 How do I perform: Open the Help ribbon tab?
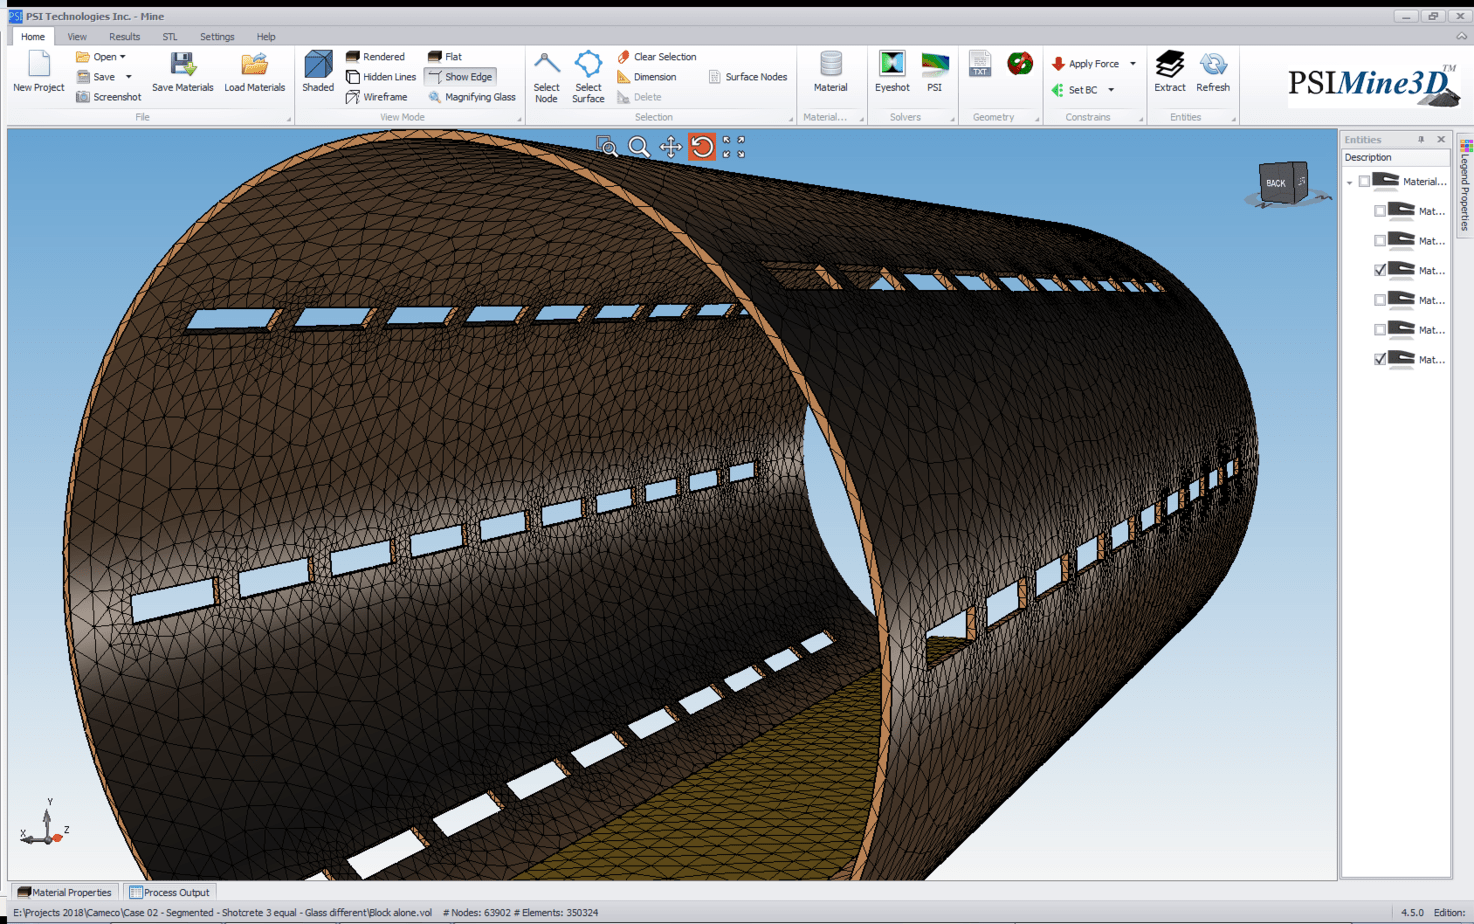pos(266,37)
